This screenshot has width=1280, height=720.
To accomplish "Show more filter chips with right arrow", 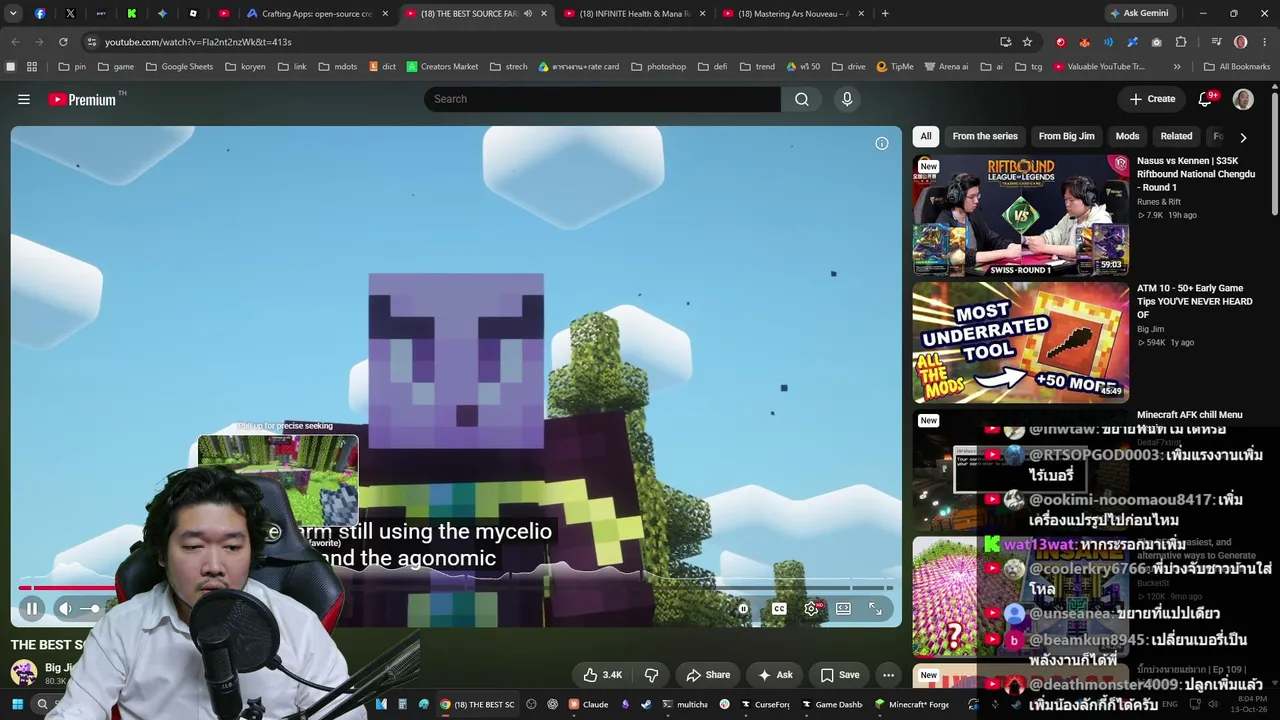I will click(1243, 137).
